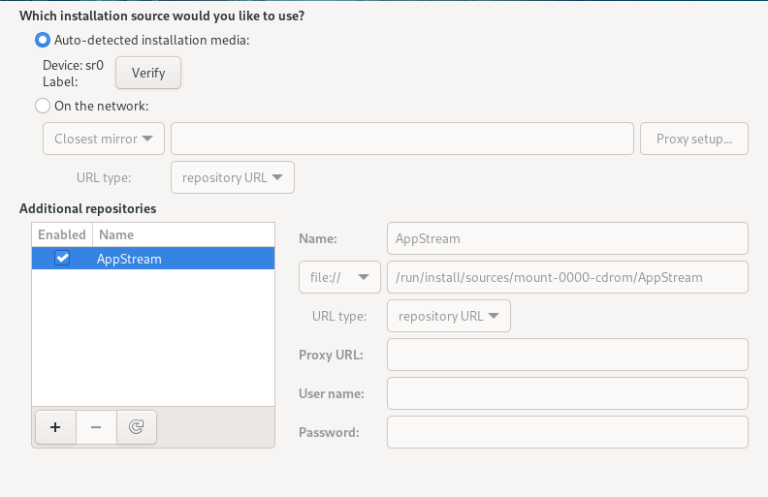This screenshot has height=497, width=768.
Task: Uncheck the AppStream enabled checkbox
Action: click(x=62, y=258)
